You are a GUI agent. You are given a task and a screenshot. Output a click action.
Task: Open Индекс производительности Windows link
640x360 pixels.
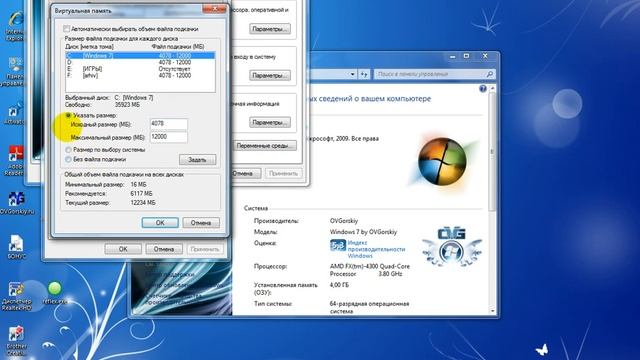(376, 249)
